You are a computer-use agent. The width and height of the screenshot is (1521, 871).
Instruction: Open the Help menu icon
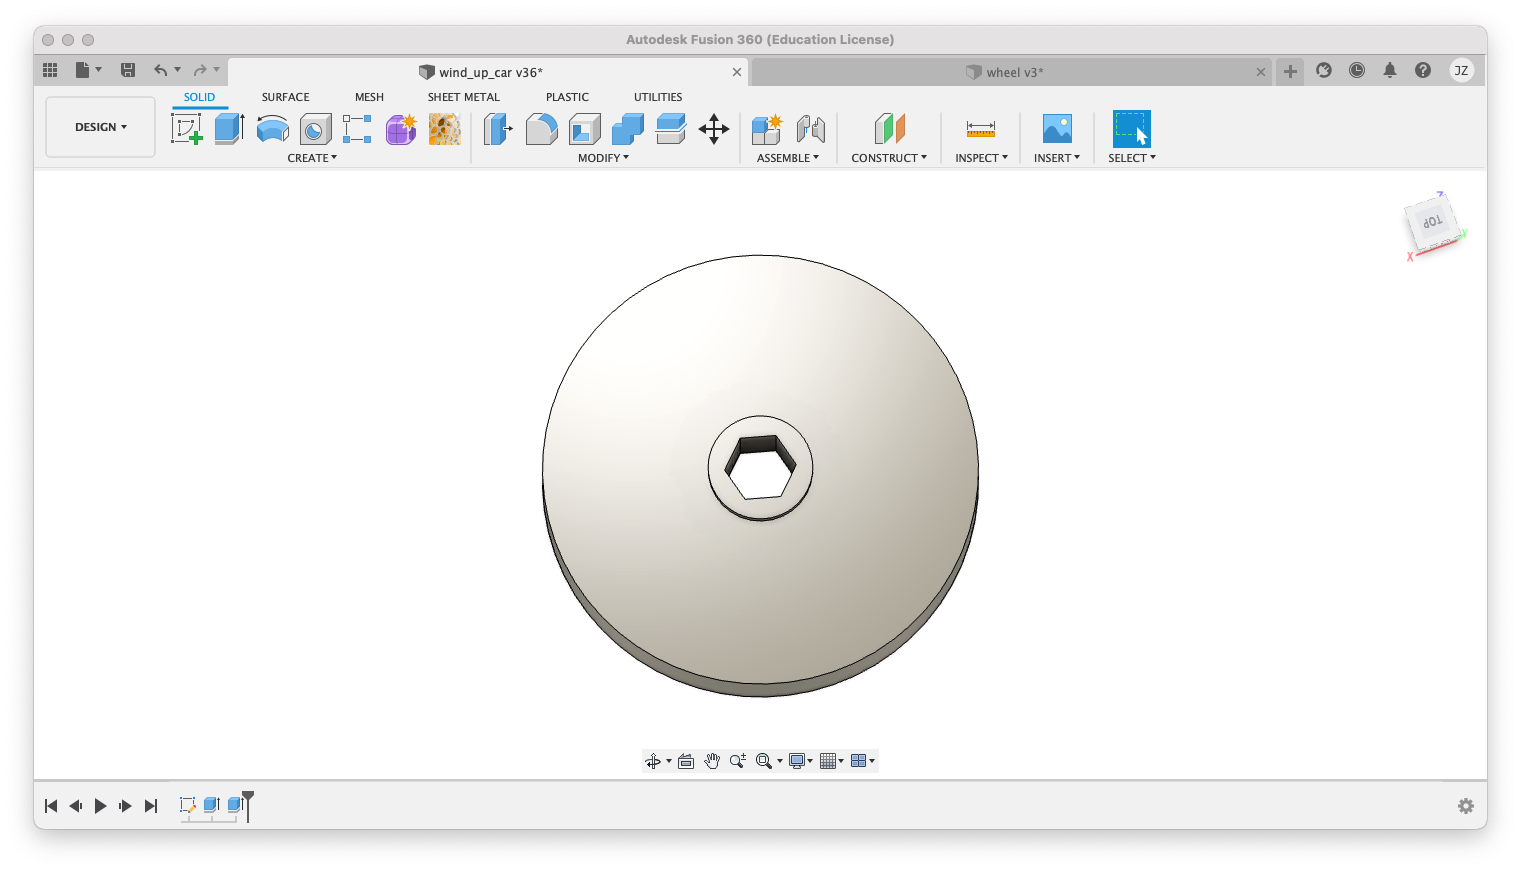click(x=1423, y=70)
